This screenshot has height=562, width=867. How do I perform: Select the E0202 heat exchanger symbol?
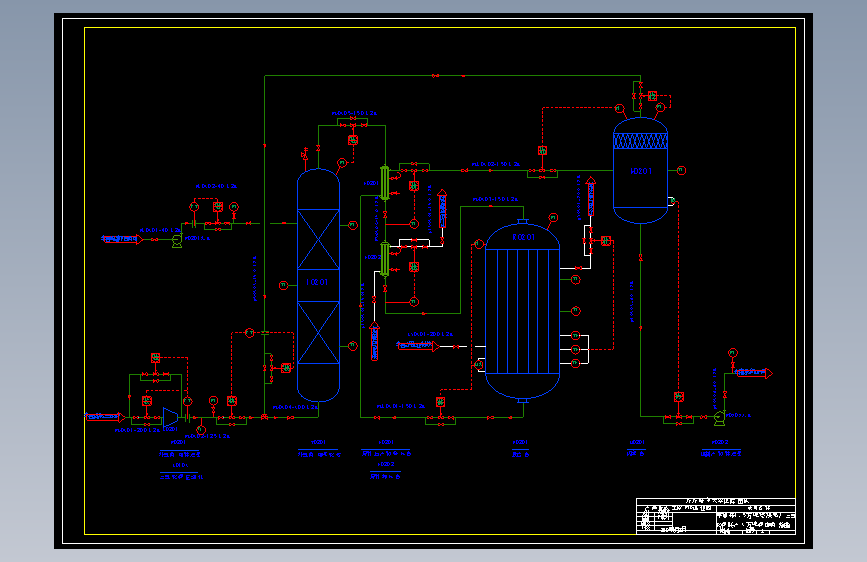tap(385, 259)
